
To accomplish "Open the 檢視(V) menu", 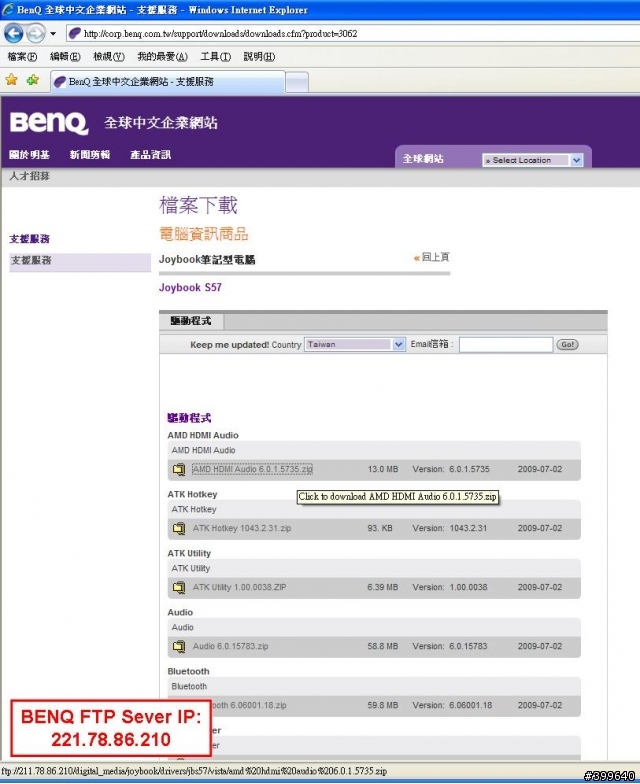I will click(108, 56).
